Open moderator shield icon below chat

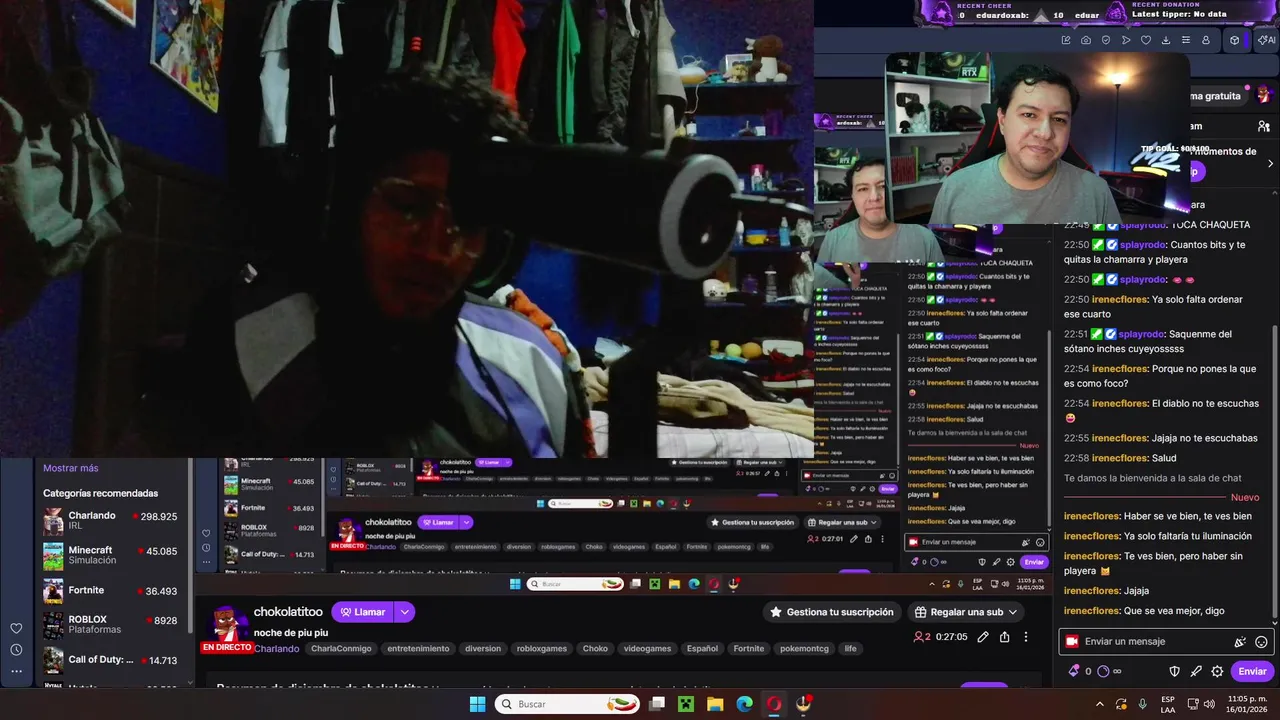[1174, 671]
